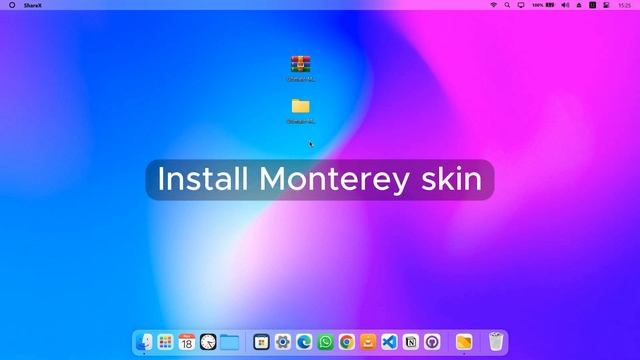The width and height of the screenshot is (640, 360).
Task: Launch Google Chrome from dock
Action: [x=347, y=342]
